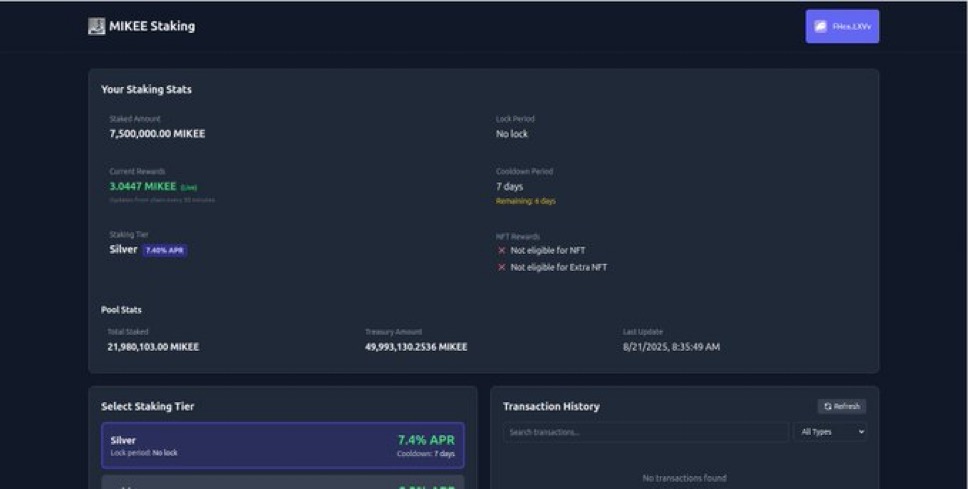
Task: Click the Remaining: 6 days text
Action: point(525,201)
